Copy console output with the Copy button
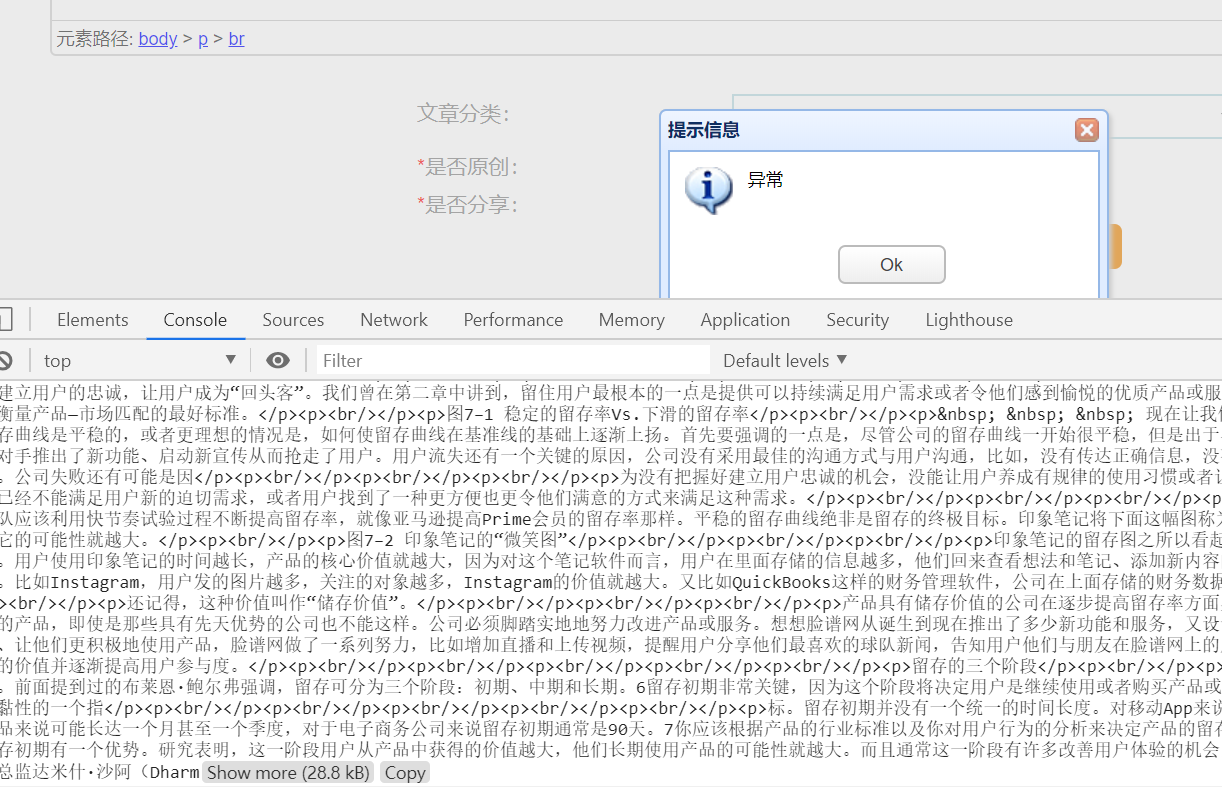Image resolution: width=1222 pixels, height=787 pixels. click(404, 772)
